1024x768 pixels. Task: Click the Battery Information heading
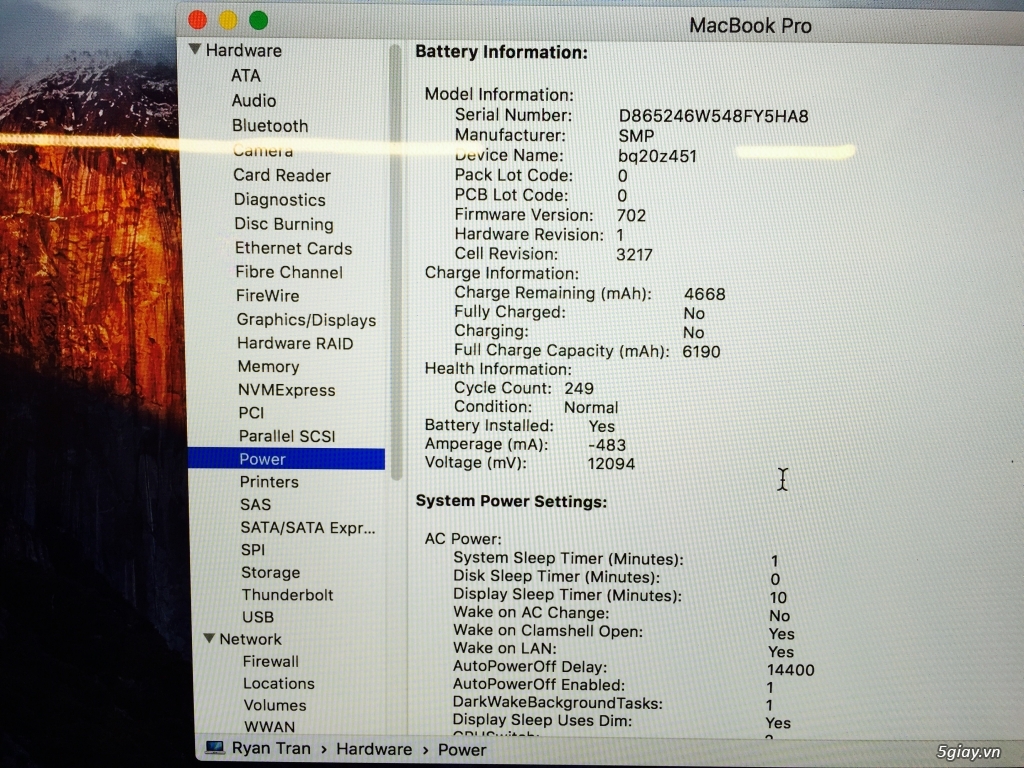click(x=502, y=52)
